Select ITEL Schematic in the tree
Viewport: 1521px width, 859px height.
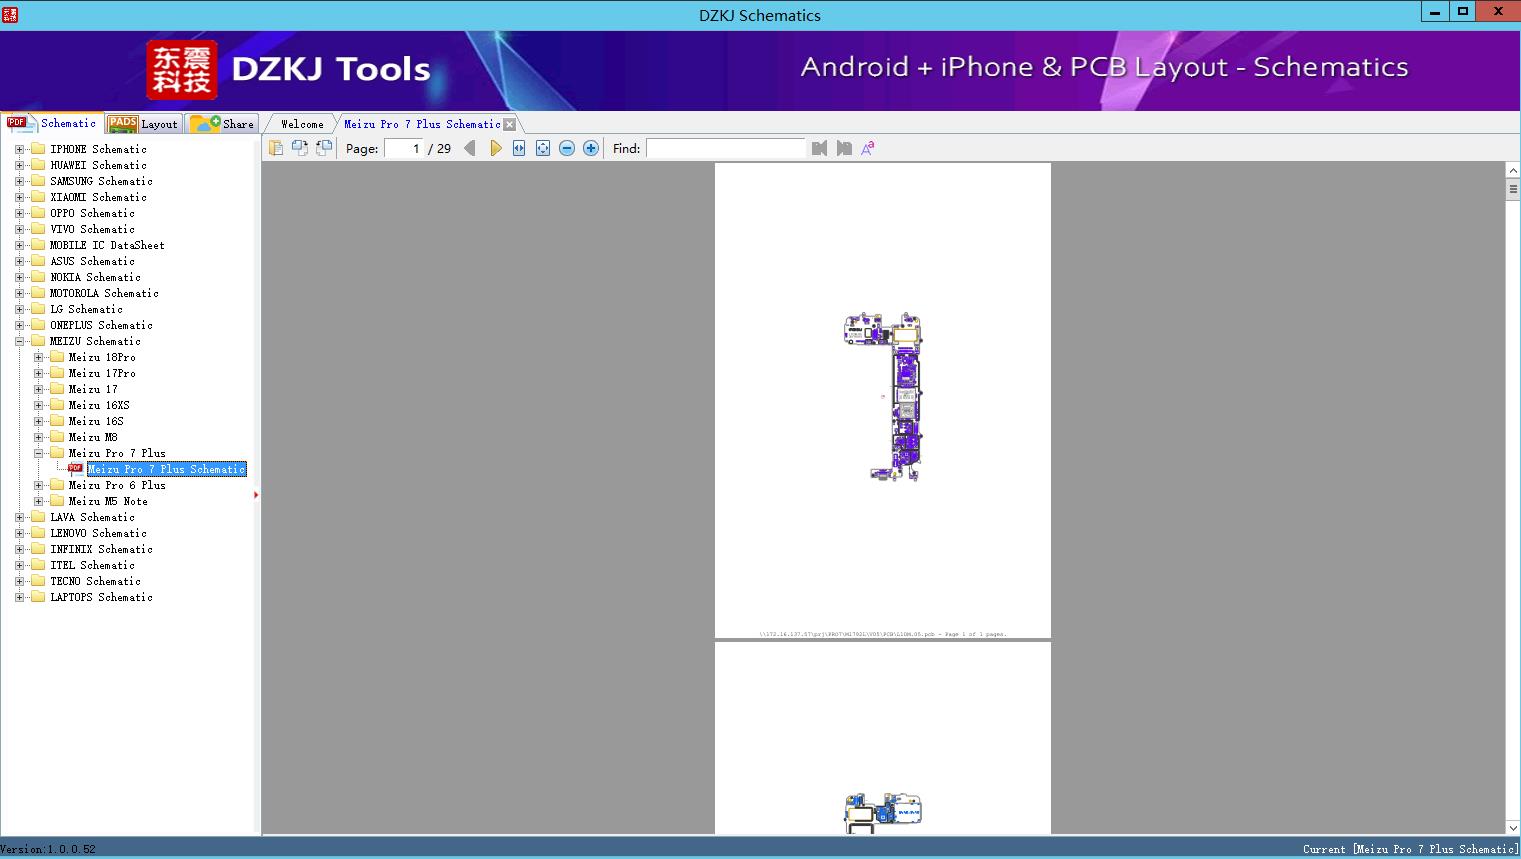pos(92,565)
